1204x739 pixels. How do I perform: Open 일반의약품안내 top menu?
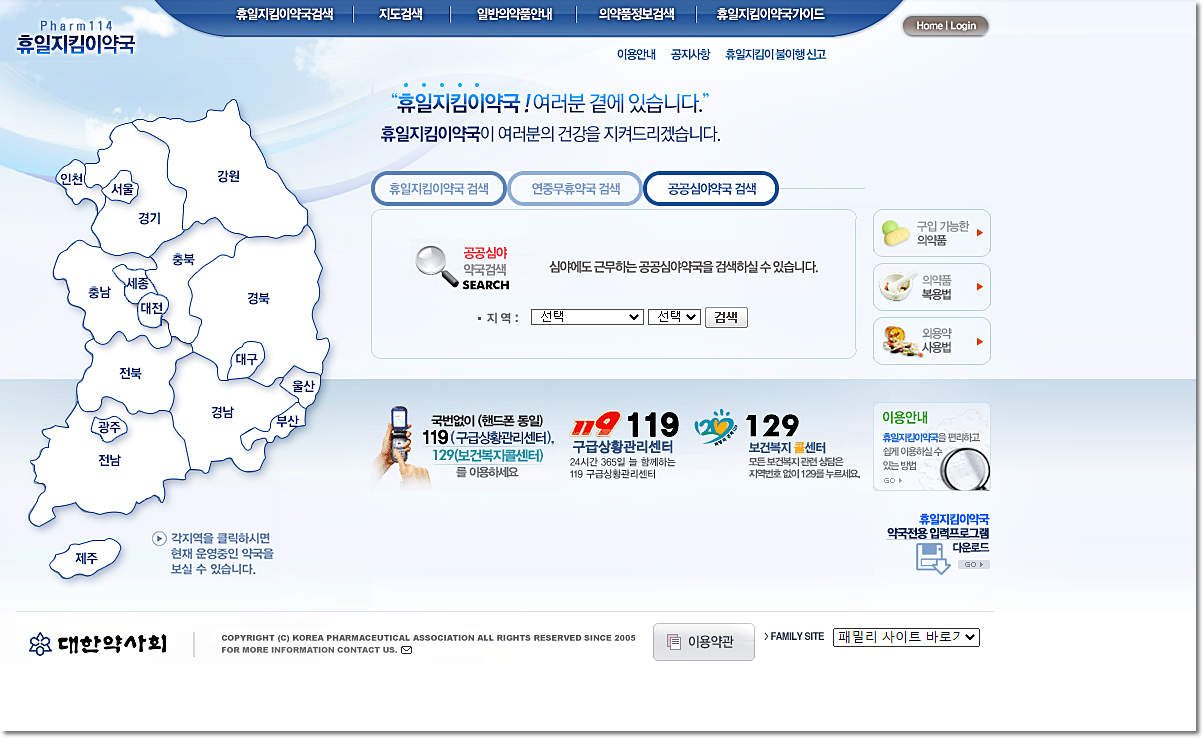coord(514,14)
